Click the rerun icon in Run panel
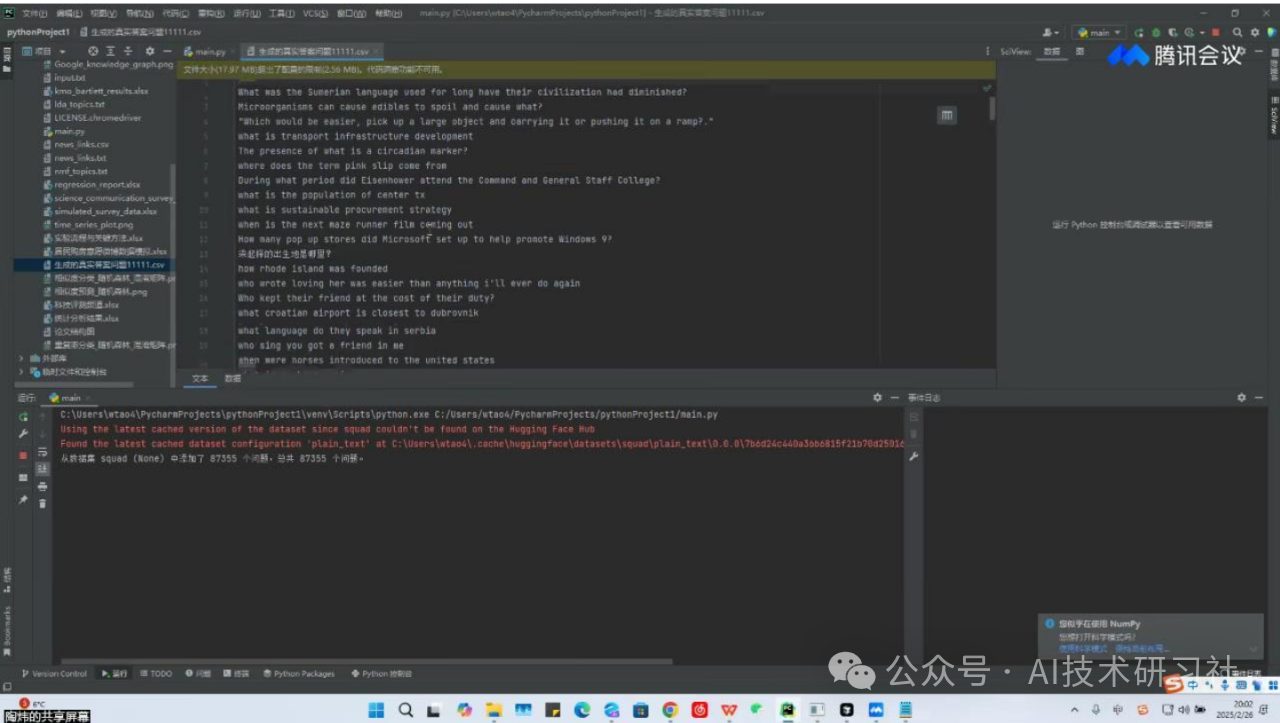1280x723 pixels. pos(23,416)
